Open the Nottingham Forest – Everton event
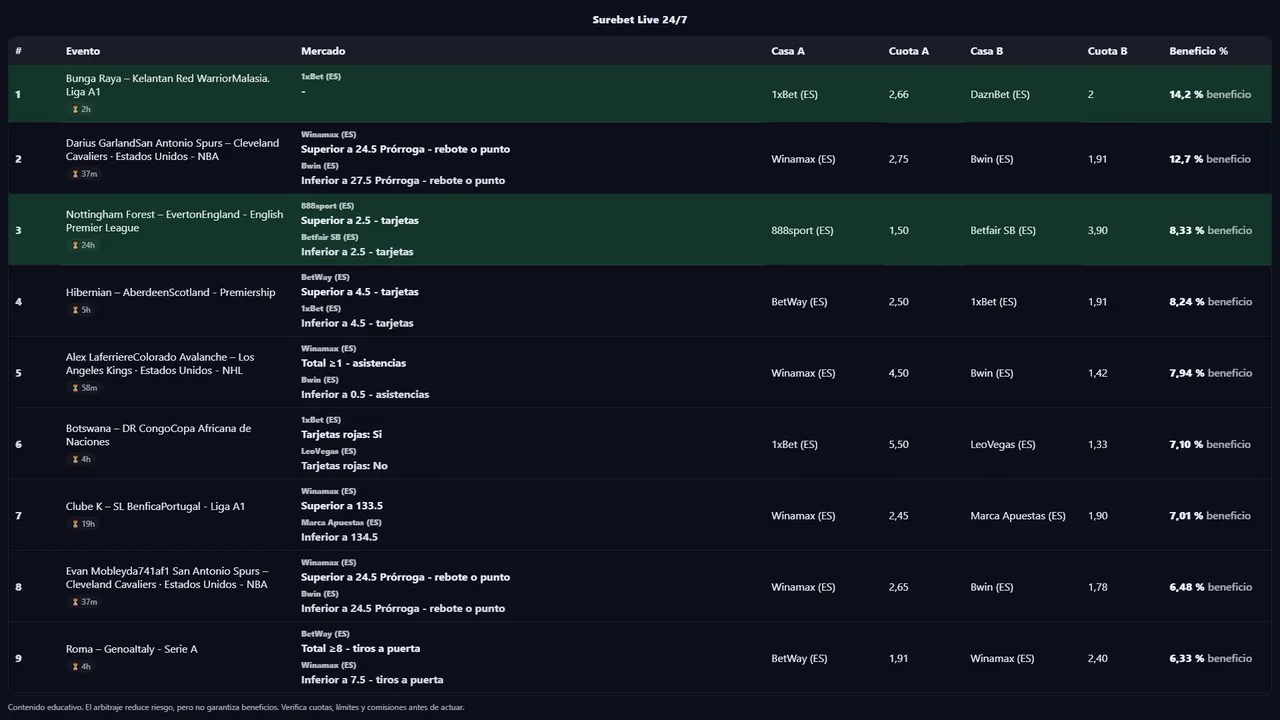Viewport: 1280px width, 720px height. (174, 221)
